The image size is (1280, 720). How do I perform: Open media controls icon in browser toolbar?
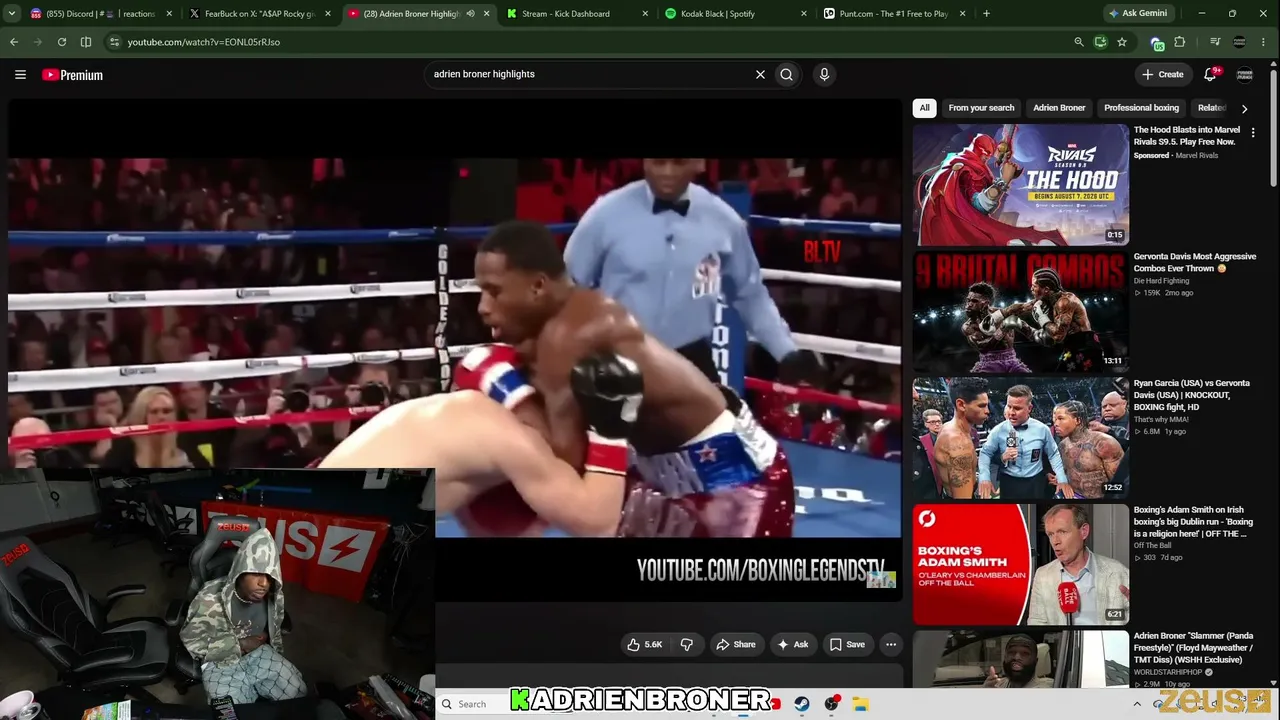click(1215, 42)
